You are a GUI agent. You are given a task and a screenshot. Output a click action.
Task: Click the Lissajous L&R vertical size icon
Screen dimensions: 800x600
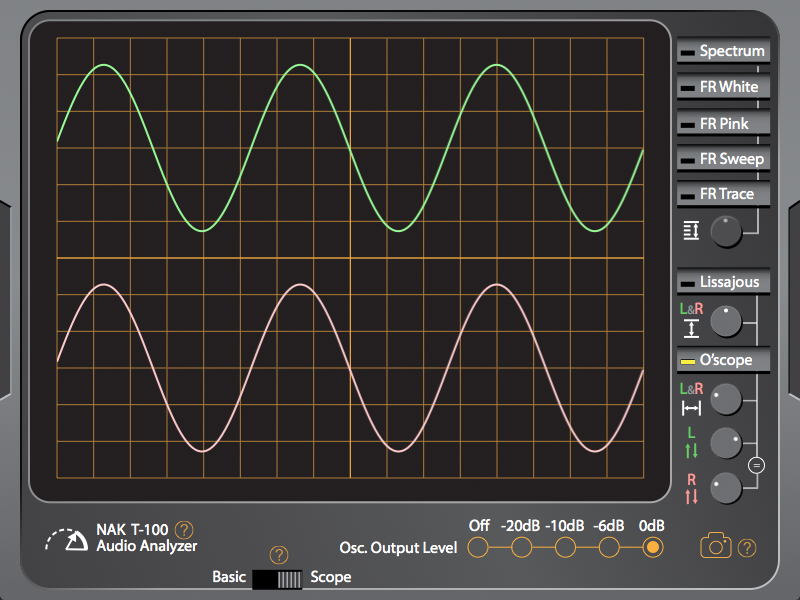[x=691, y=329]
